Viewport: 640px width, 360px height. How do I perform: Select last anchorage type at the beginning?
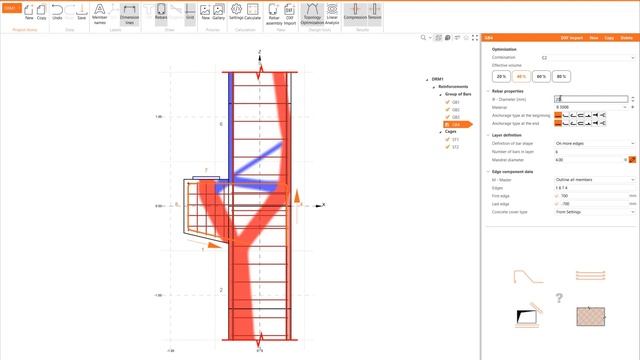[x=602, y=115]
